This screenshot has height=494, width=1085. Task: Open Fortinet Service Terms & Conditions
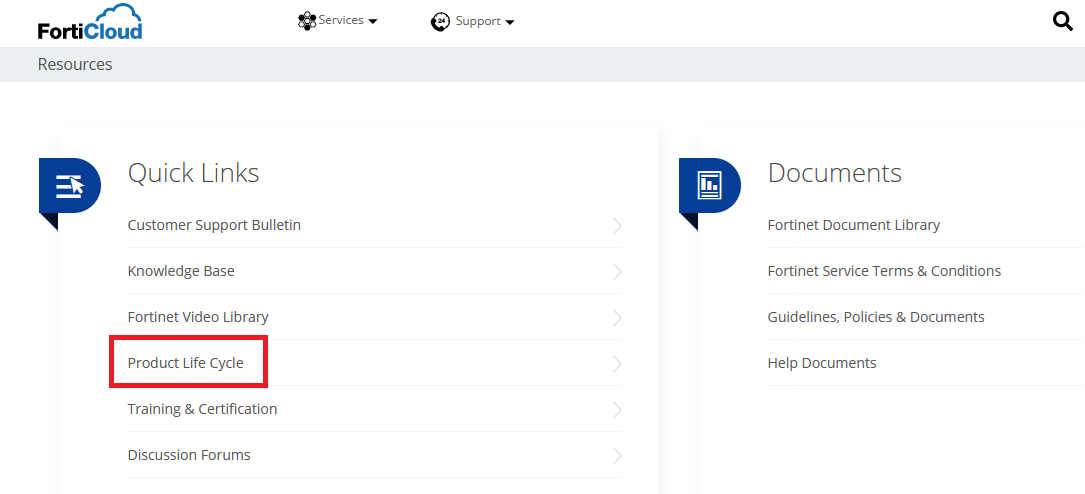pyautogui.click(x=884, y=271)
